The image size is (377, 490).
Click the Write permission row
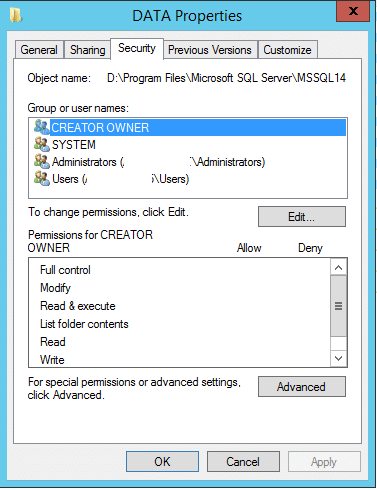click(x=180, y=360)
